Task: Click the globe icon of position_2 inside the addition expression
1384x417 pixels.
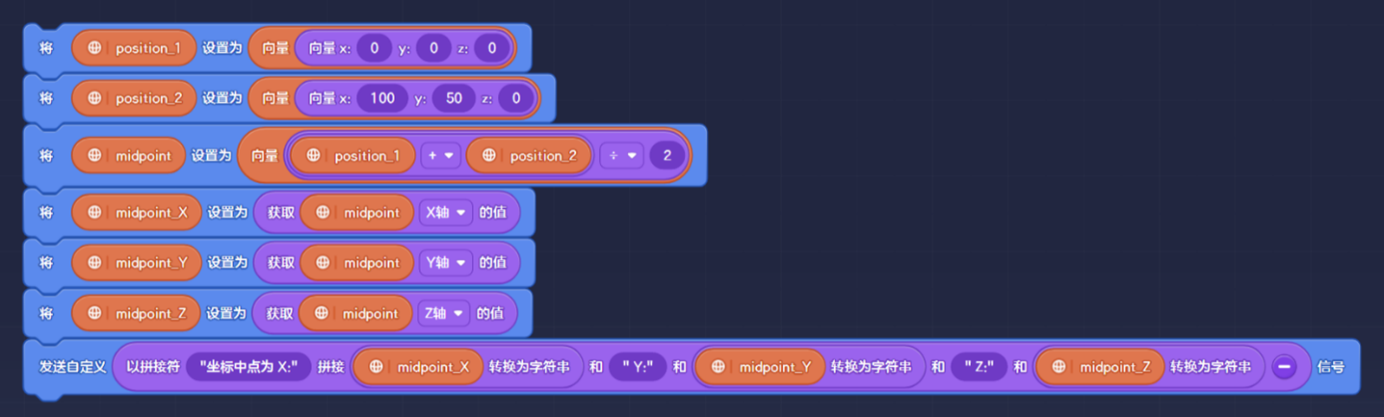Action: click(489, 156)
